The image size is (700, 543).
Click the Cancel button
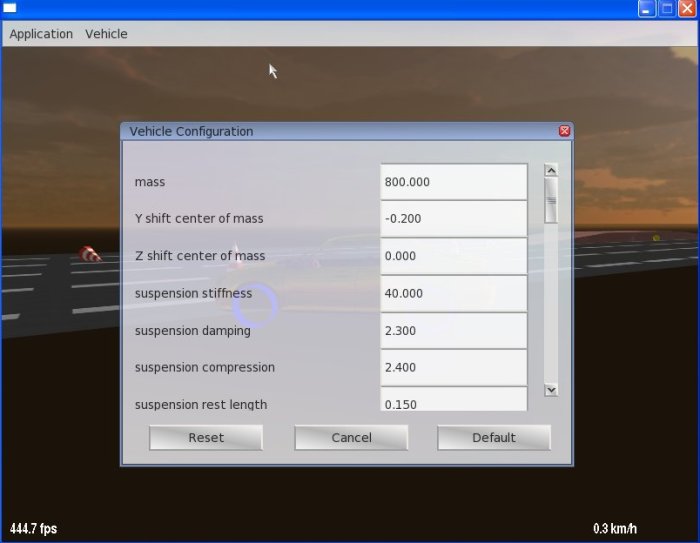click(351, 438)
